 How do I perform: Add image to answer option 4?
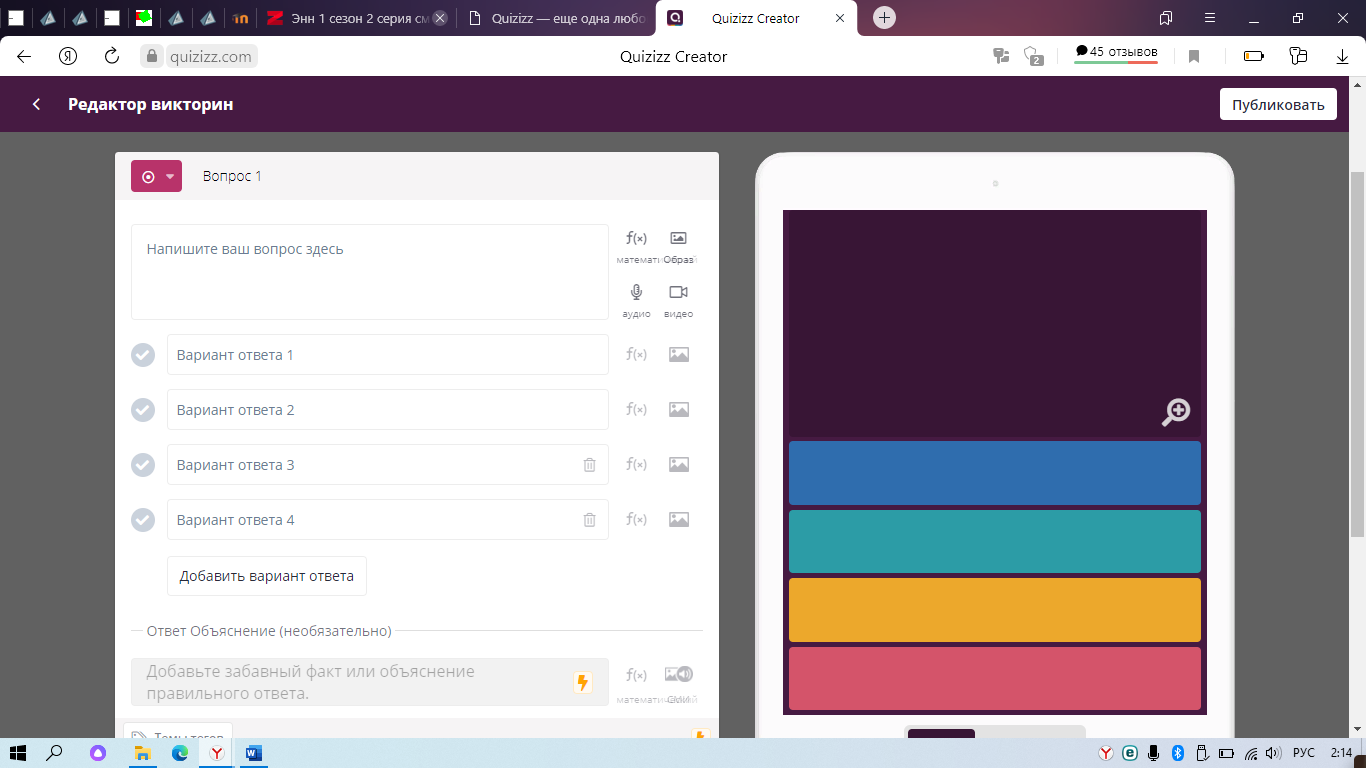tap(679, 519)
